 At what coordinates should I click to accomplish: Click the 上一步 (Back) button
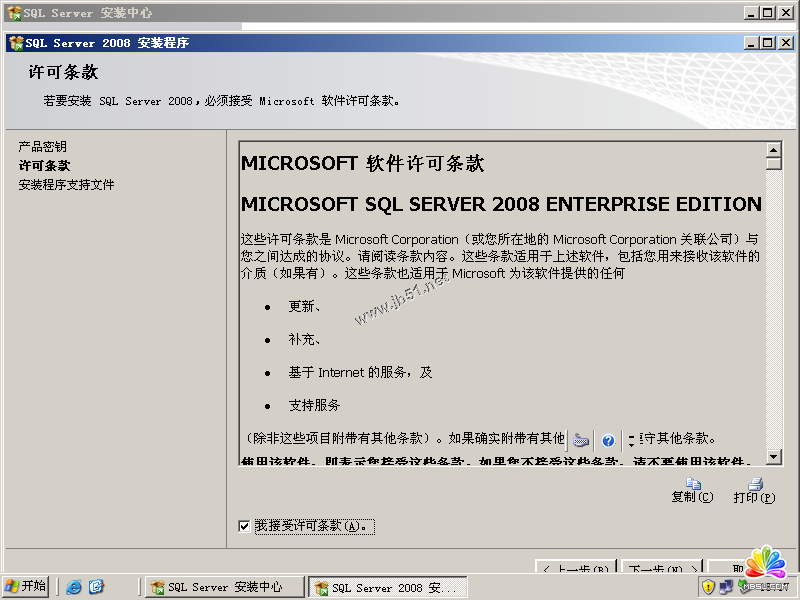[576, 569]
